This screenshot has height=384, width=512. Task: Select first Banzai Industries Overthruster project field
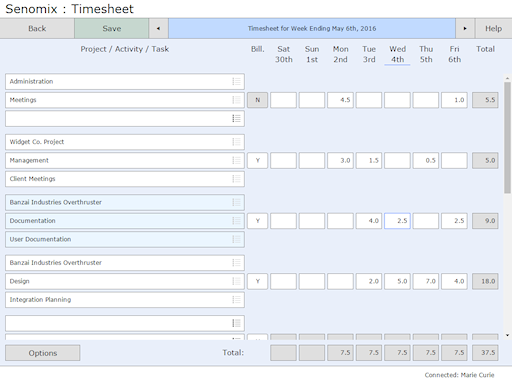(x=125, y=202)
